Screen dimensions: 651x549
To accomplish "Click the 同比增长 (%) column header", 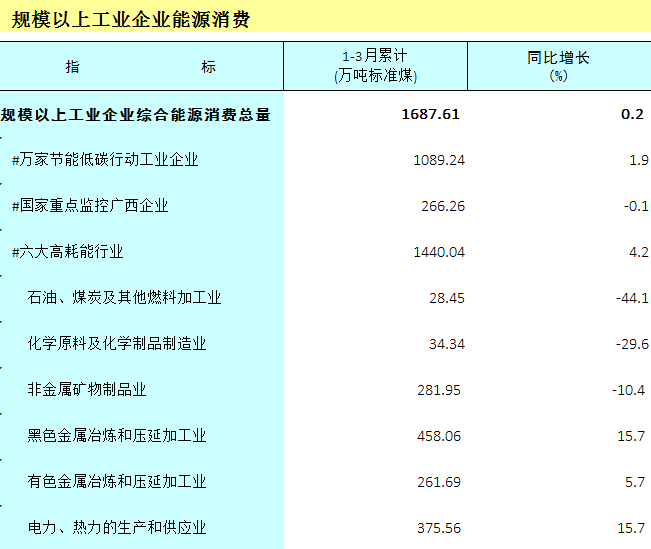I will coord(558,66).
